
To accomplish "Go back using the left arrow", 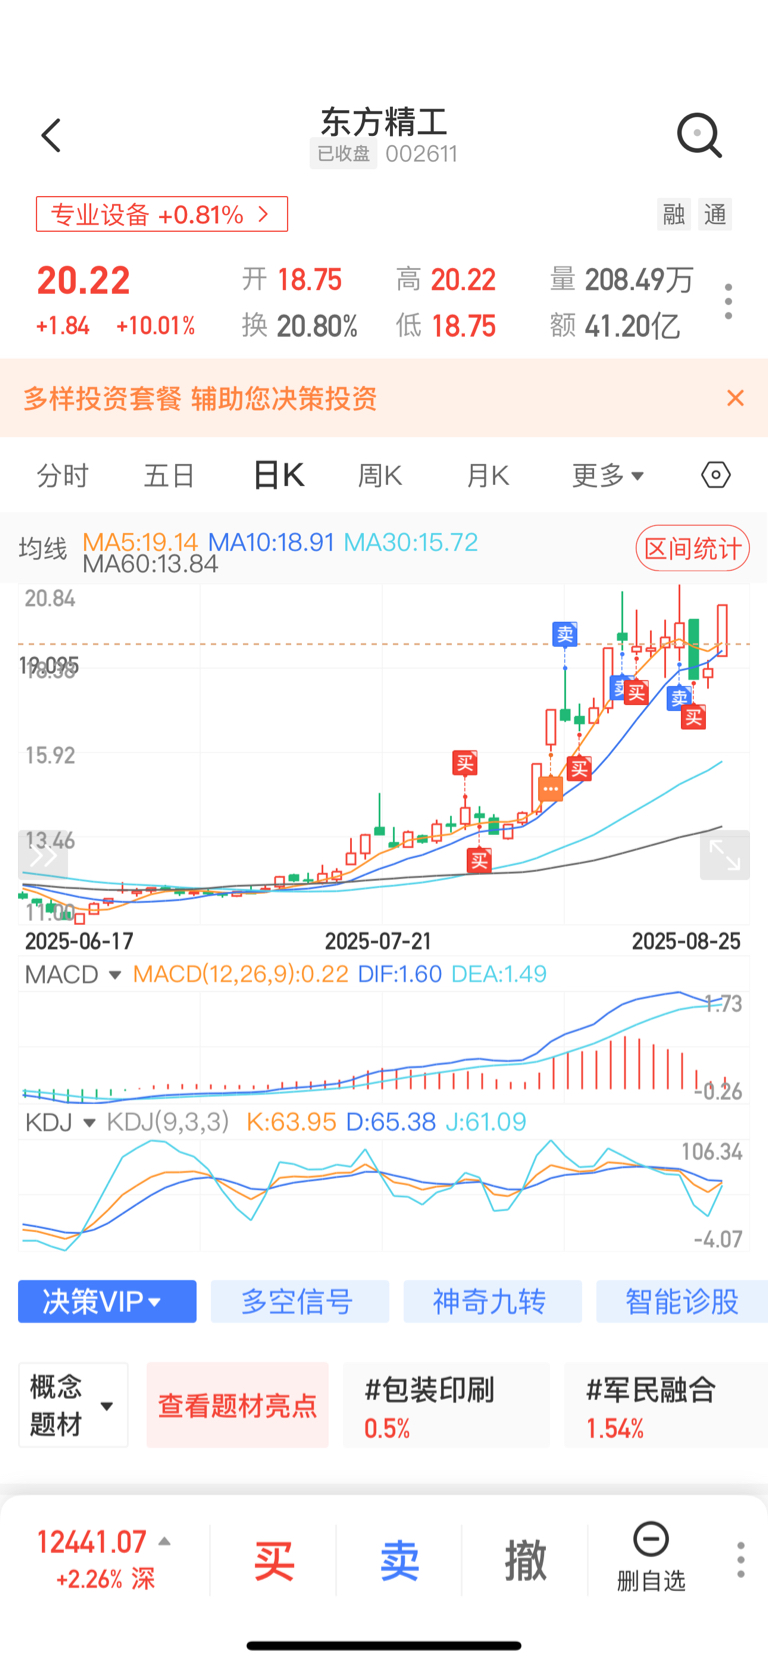I will (x=51, y=136).
